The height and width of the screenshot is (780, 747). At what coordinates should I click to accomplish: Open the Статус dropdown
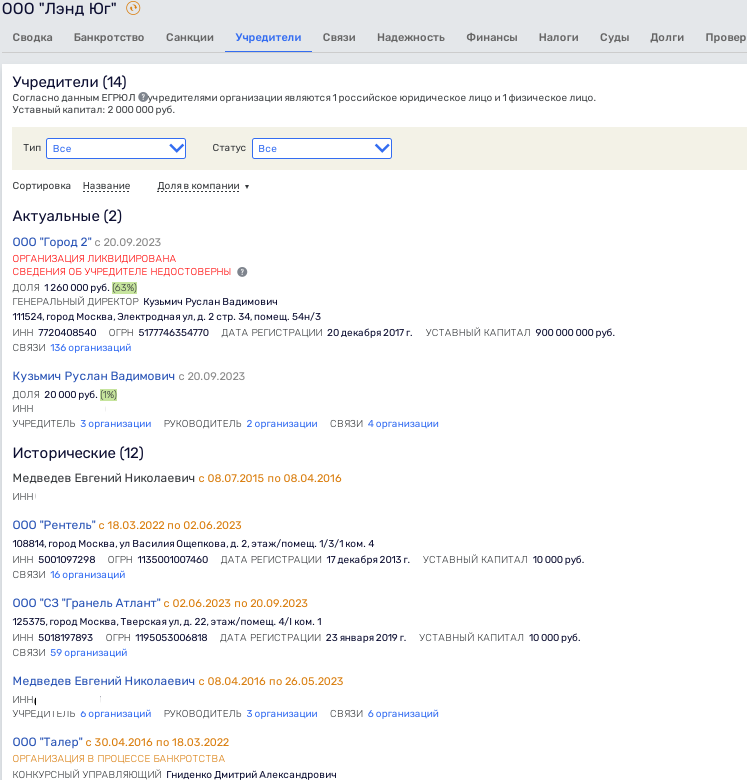[322, 148]
